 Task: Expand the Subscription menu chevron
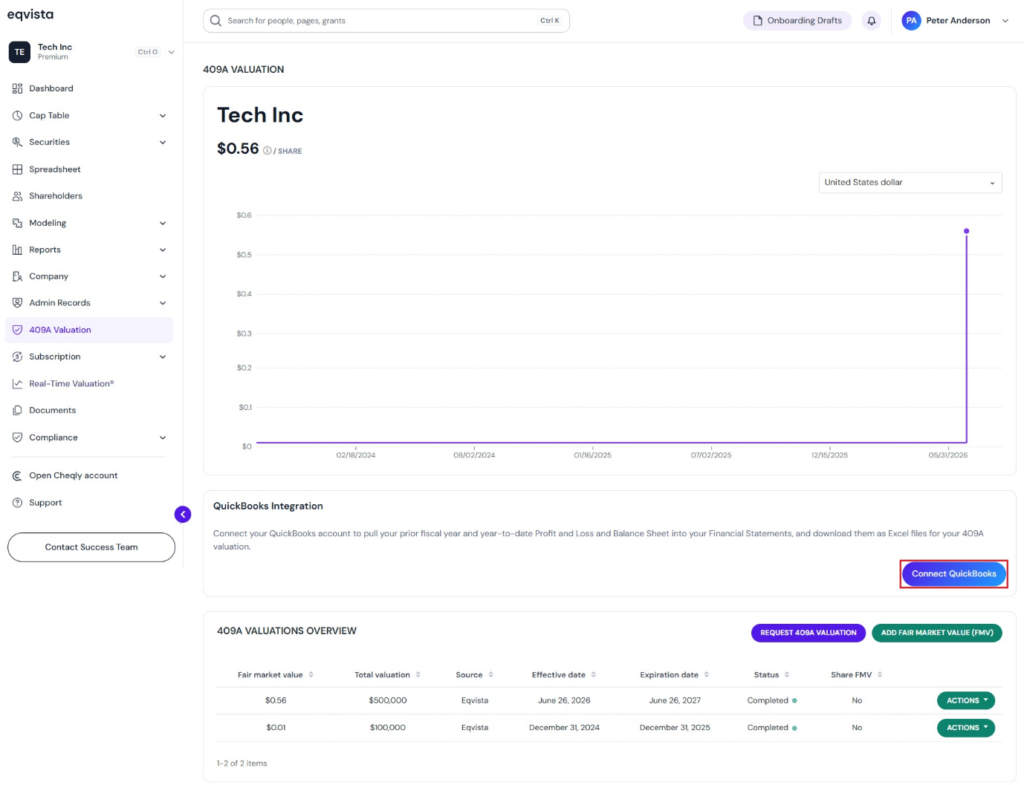click(163, 357)
